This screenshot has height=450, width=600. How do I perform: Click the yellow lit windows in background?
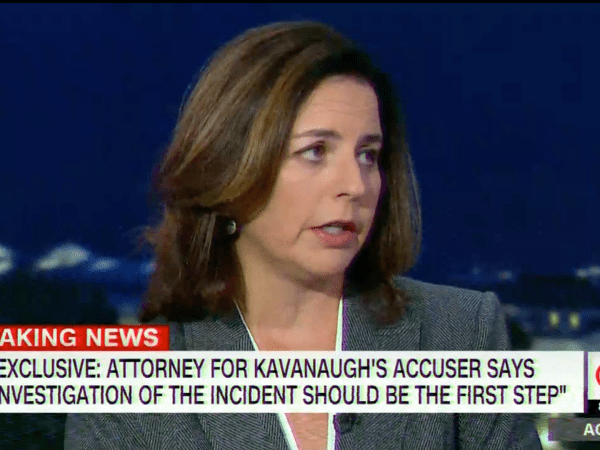point(564,320)
